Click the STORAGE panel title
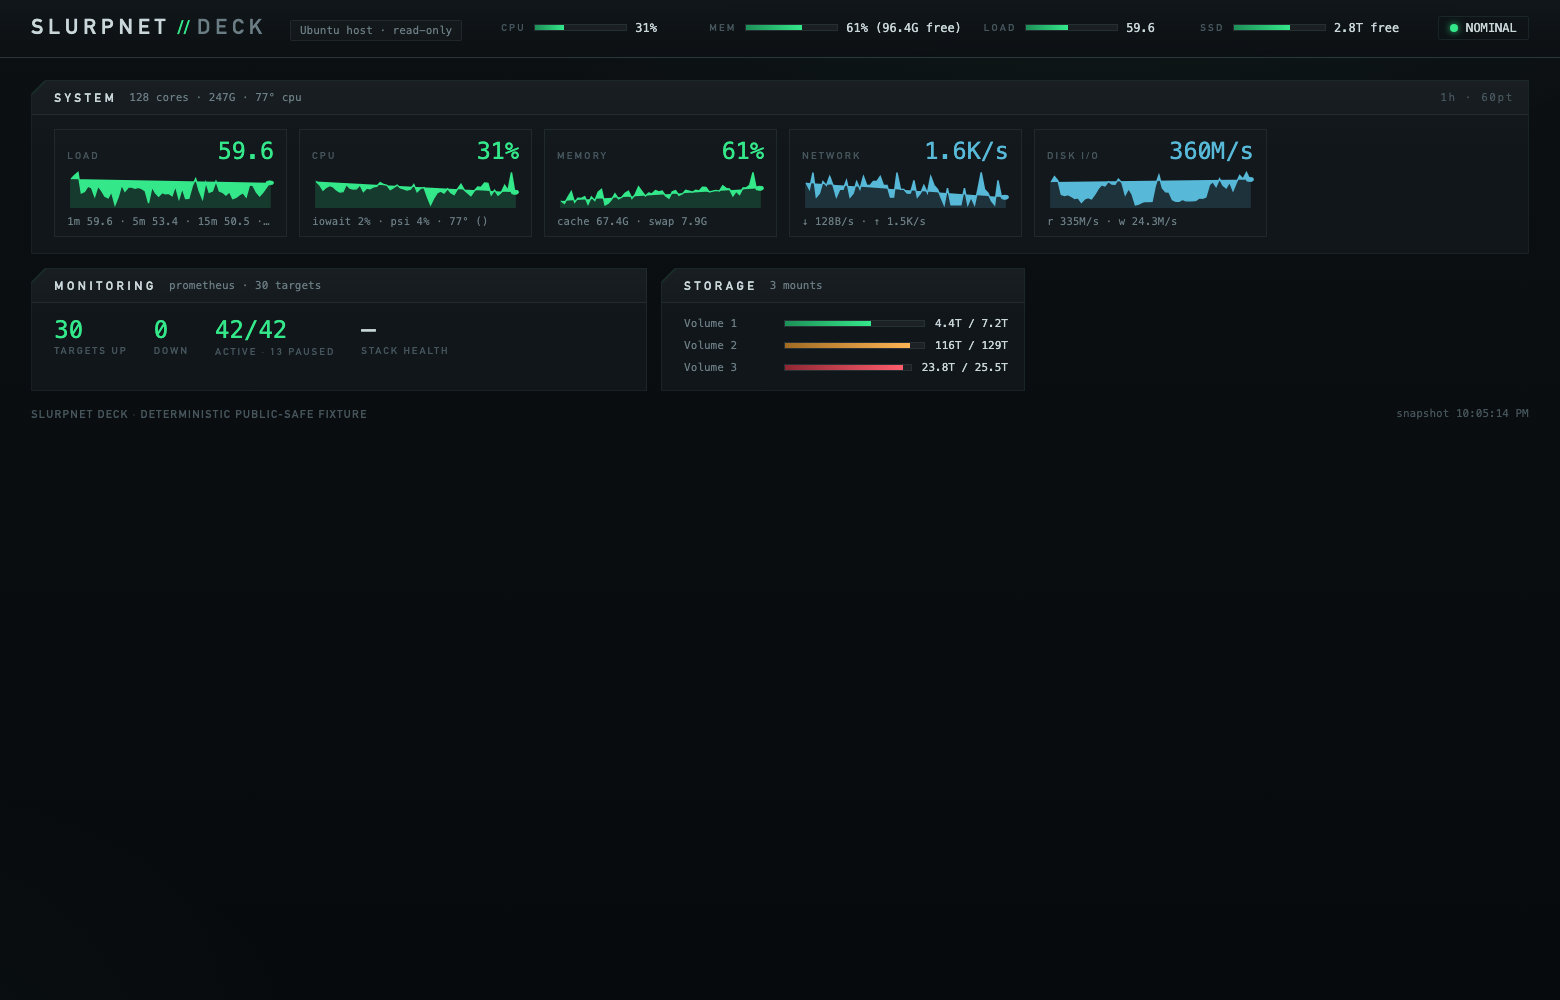The image size is (1560, 1000). coord(720,286)
